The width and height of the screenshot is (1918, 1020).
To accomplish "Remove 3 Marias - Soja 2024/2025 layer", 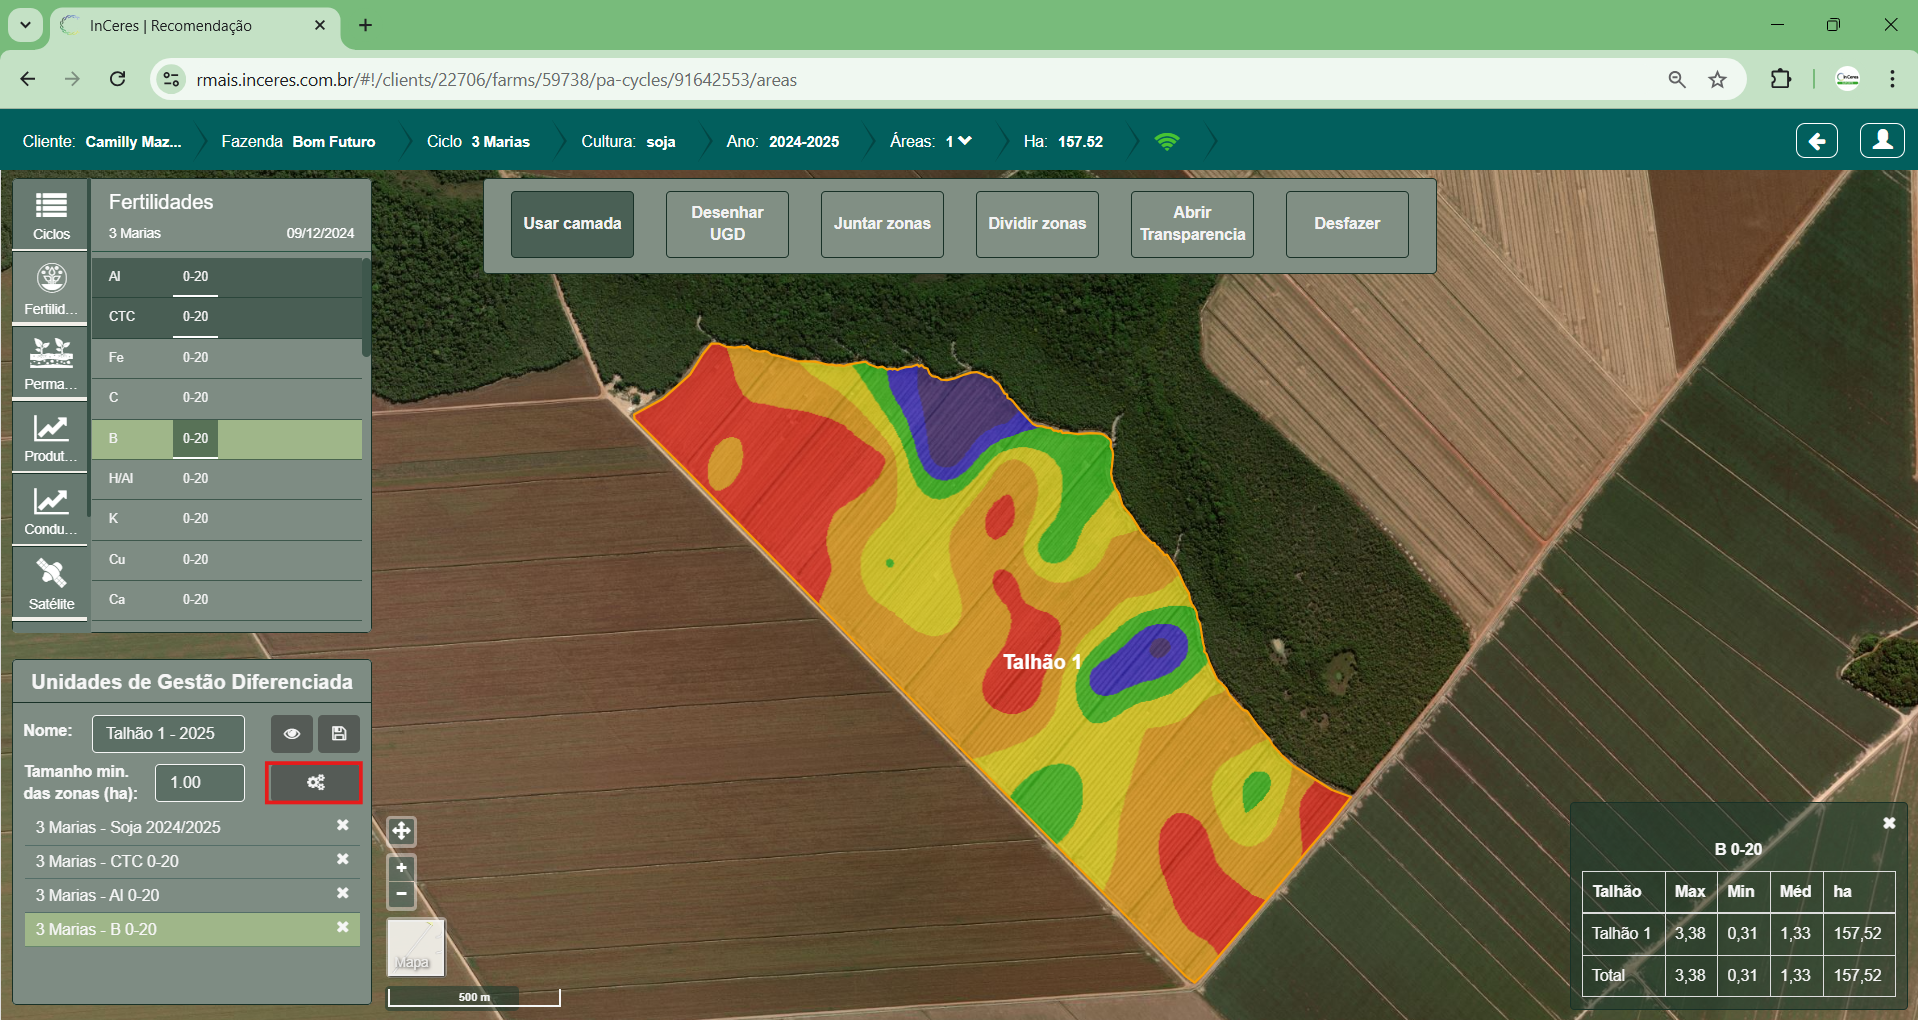I will (342, 825).
